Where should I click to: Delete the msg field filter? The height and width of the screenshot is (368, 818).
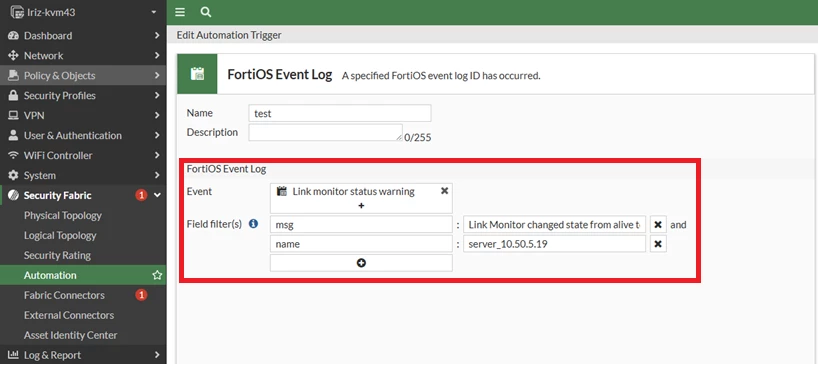click(x=658, y=224)
